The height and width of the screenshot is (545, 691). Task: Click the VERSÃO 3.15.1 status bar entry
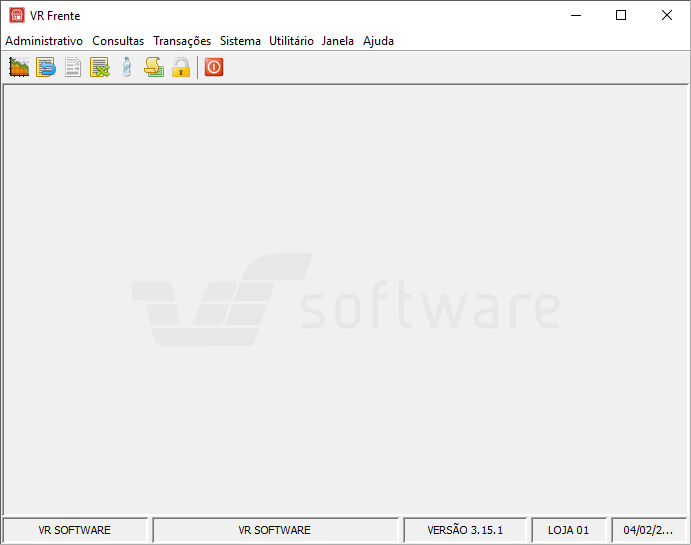click(x=465, y=530)
